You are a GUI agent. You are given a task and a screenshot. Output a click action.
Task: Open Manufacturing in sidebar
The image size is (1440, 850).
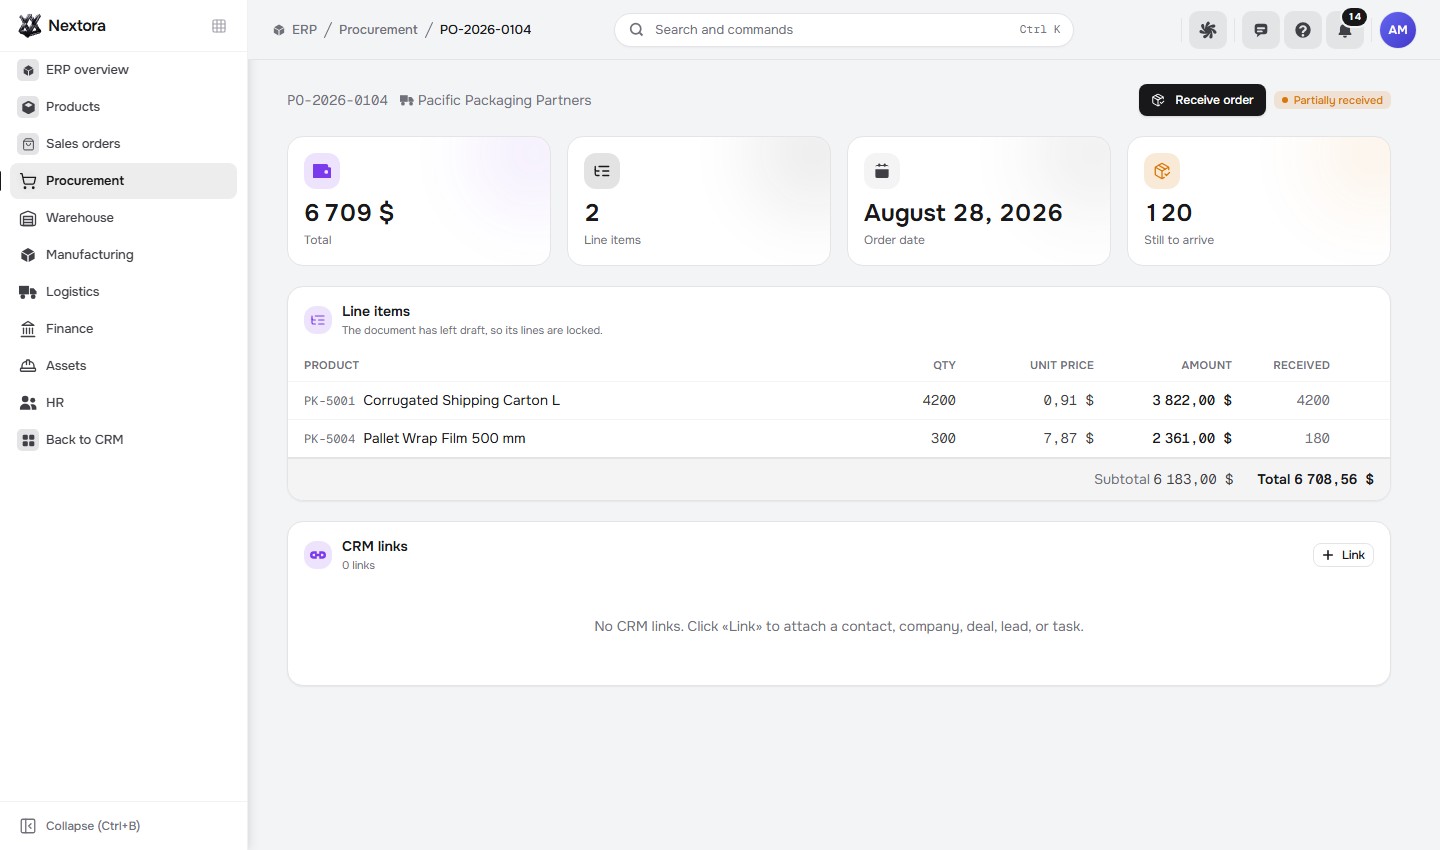[x=124, y=255]
